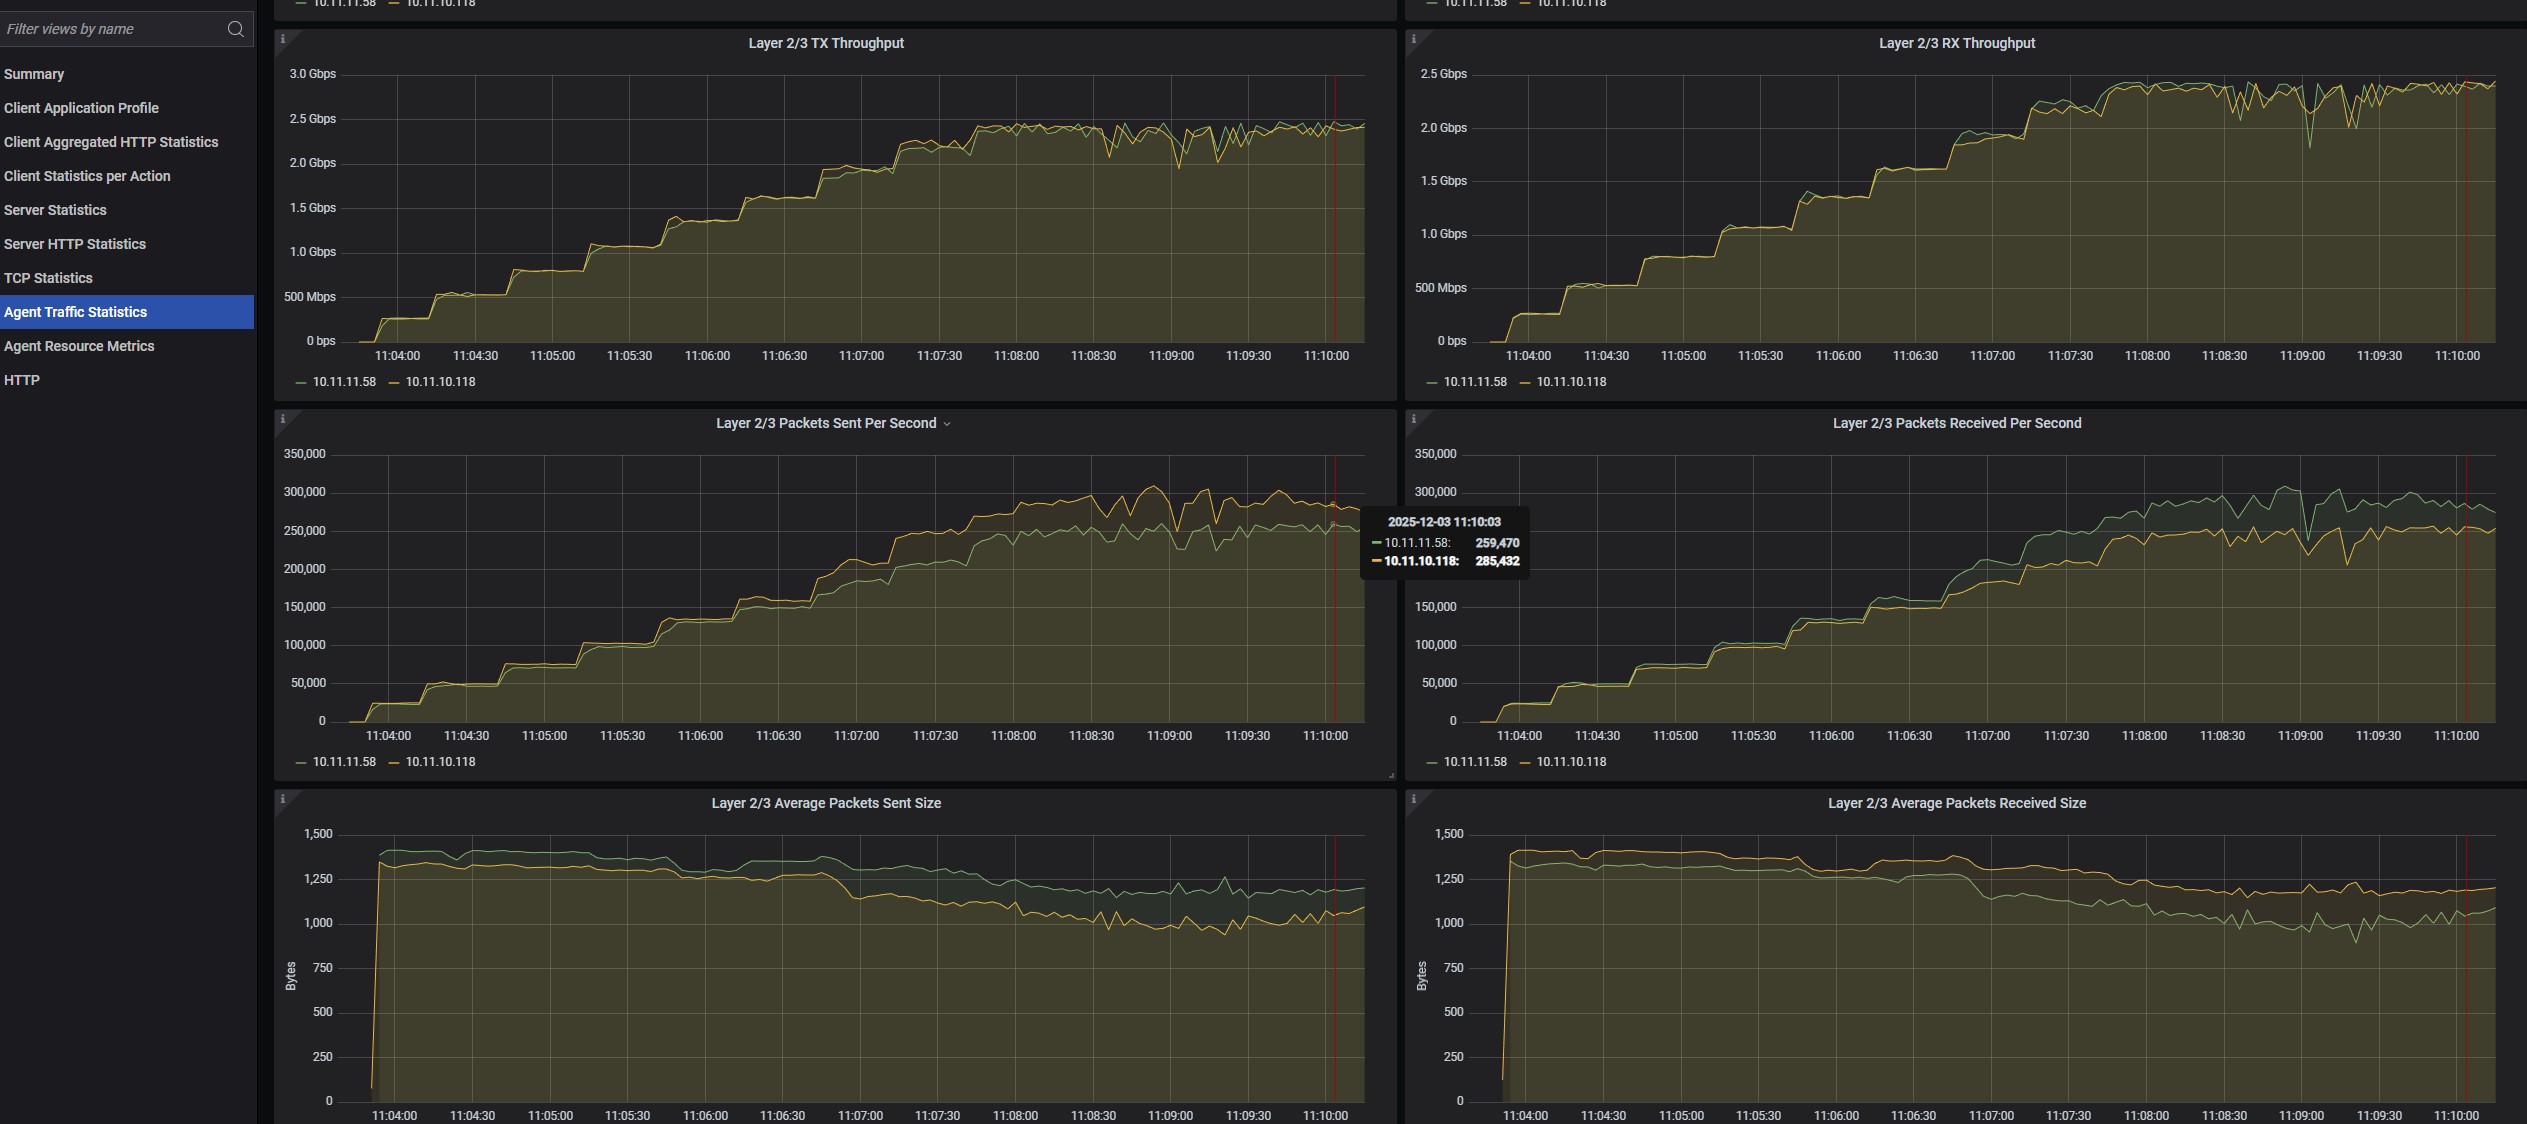Click green 10.11.11.58 swatch in Packets Received legend

(x=1432, y=763)
